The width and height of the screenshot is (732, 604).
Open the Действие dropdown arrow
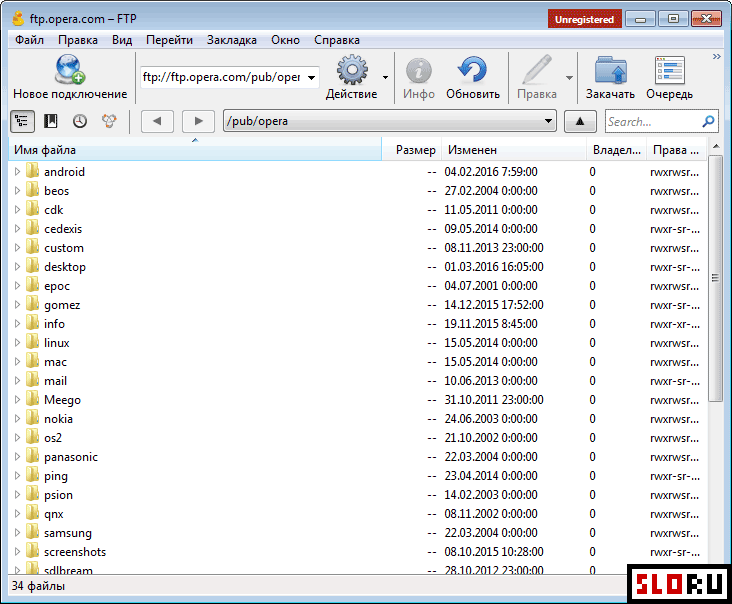tap(386, 77)
